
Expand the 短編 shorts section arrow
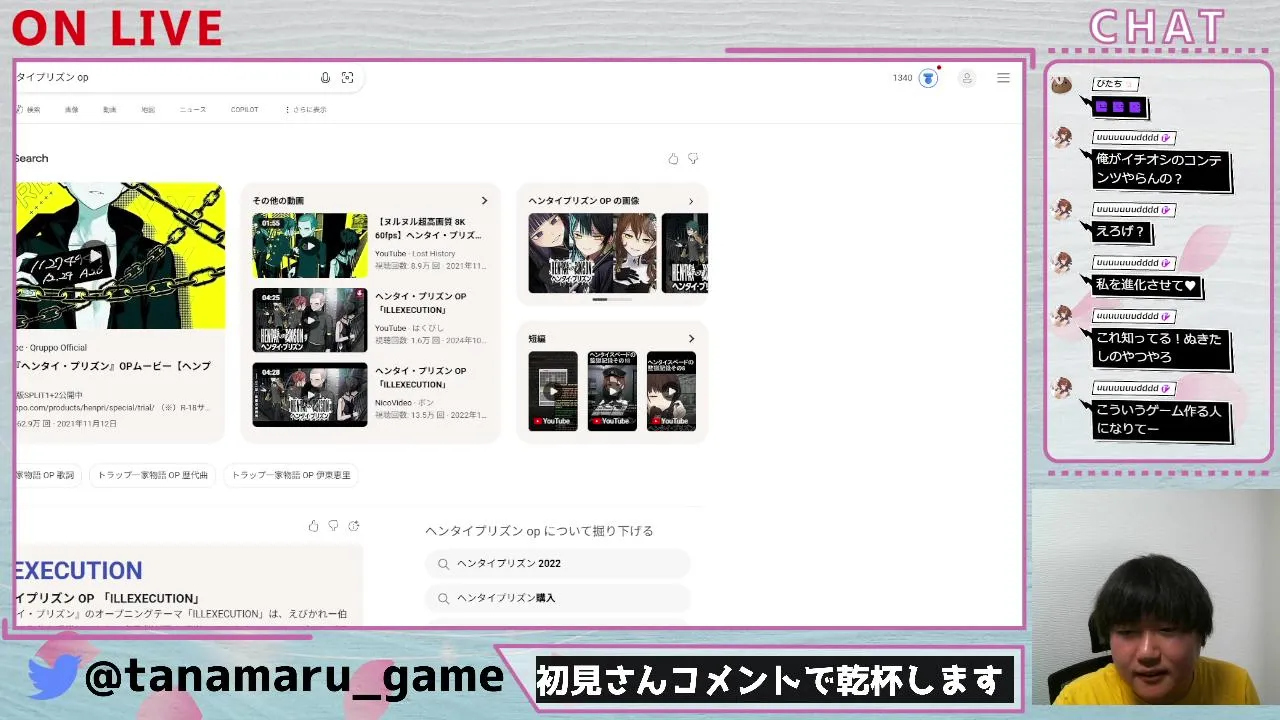pyautogui.click(x=690, y=339)
